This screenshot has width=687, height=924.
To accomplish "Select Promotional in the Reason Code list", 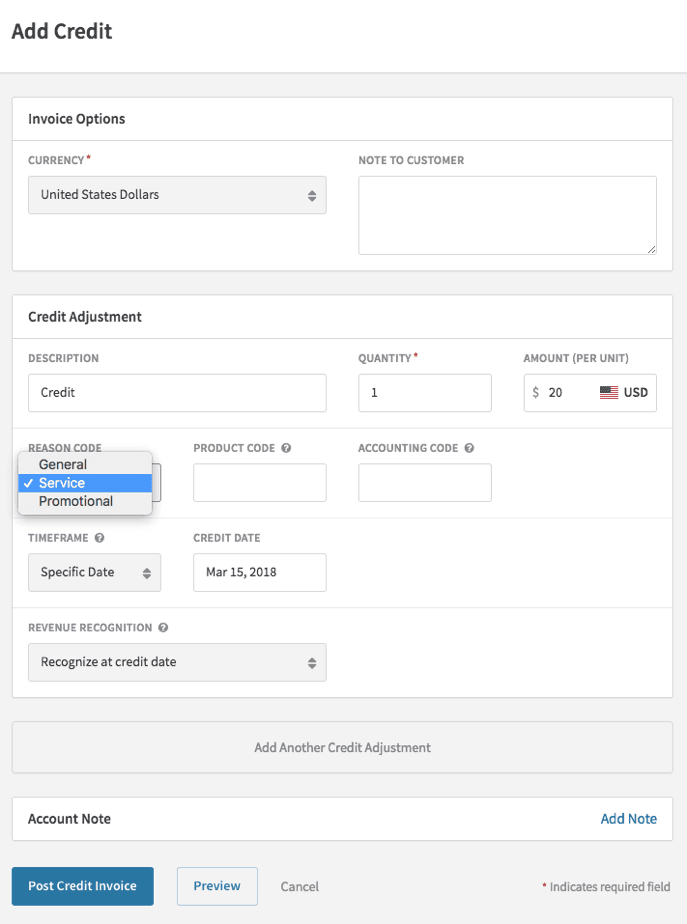I will (x=74, y=501).
